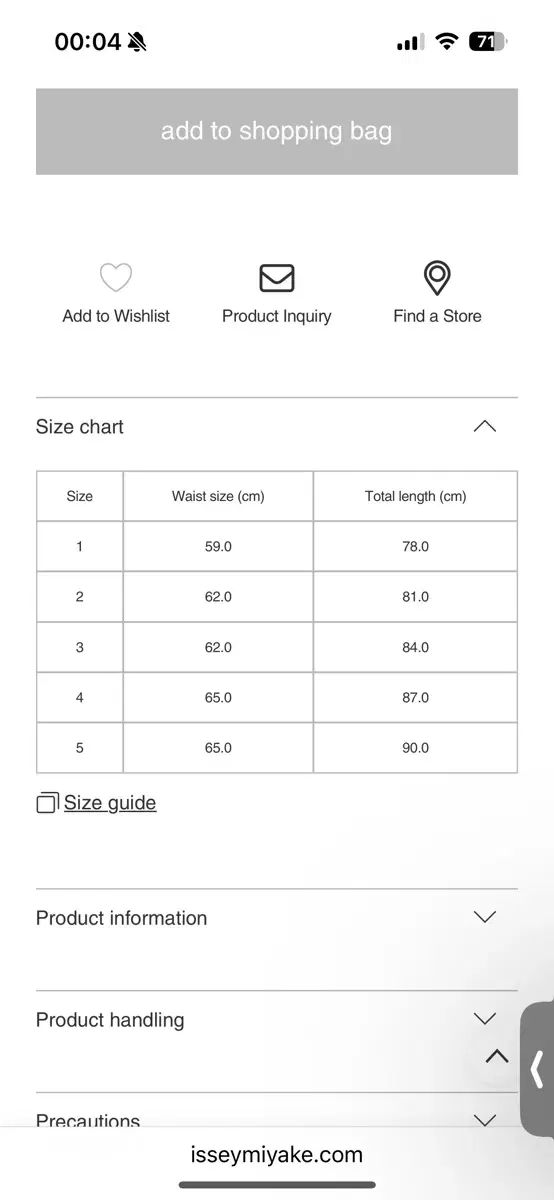Screen dimensions: 554x1200
Task: Tap the Waist size (cm) column header
Action: (x=218, y=496)
